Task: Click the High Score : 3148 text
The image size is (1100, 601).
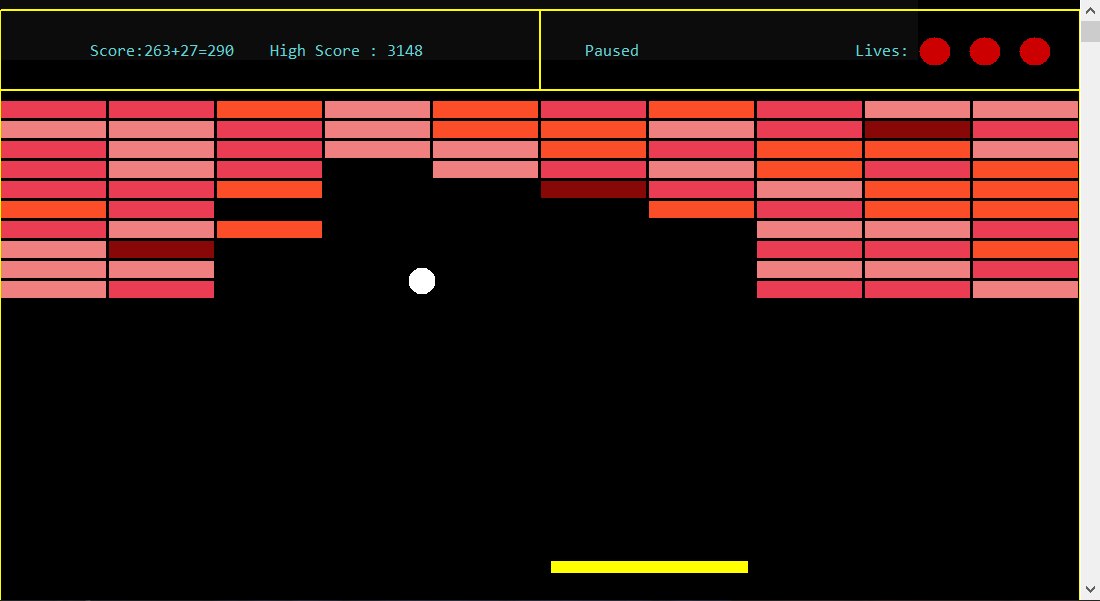Action: coord(346,50)
